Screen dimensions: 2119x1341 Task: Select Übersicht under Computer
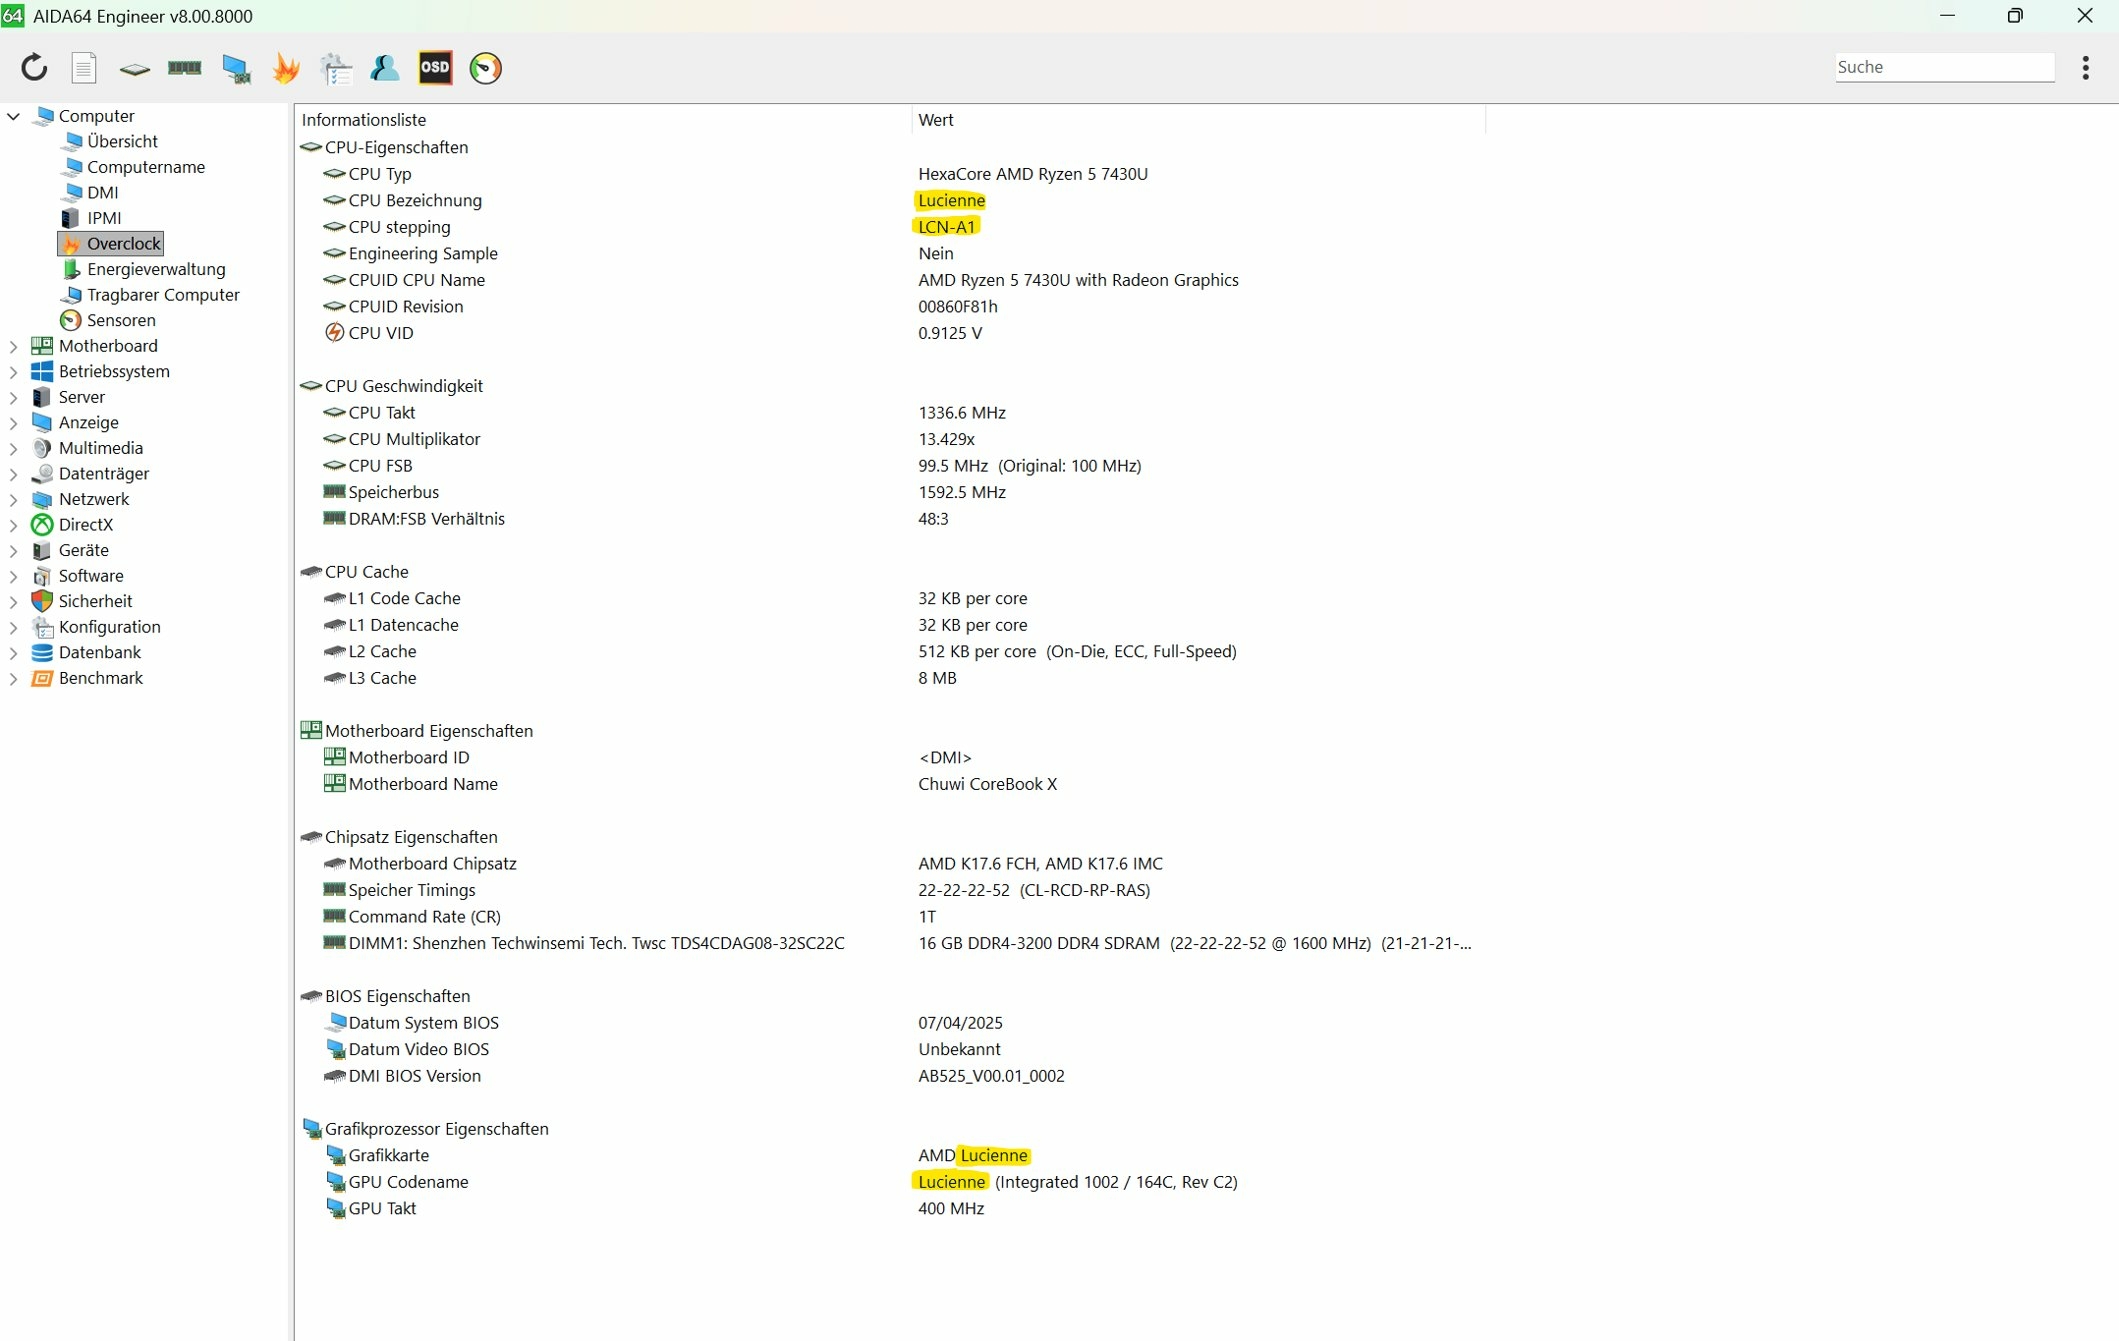pos(122,141)
